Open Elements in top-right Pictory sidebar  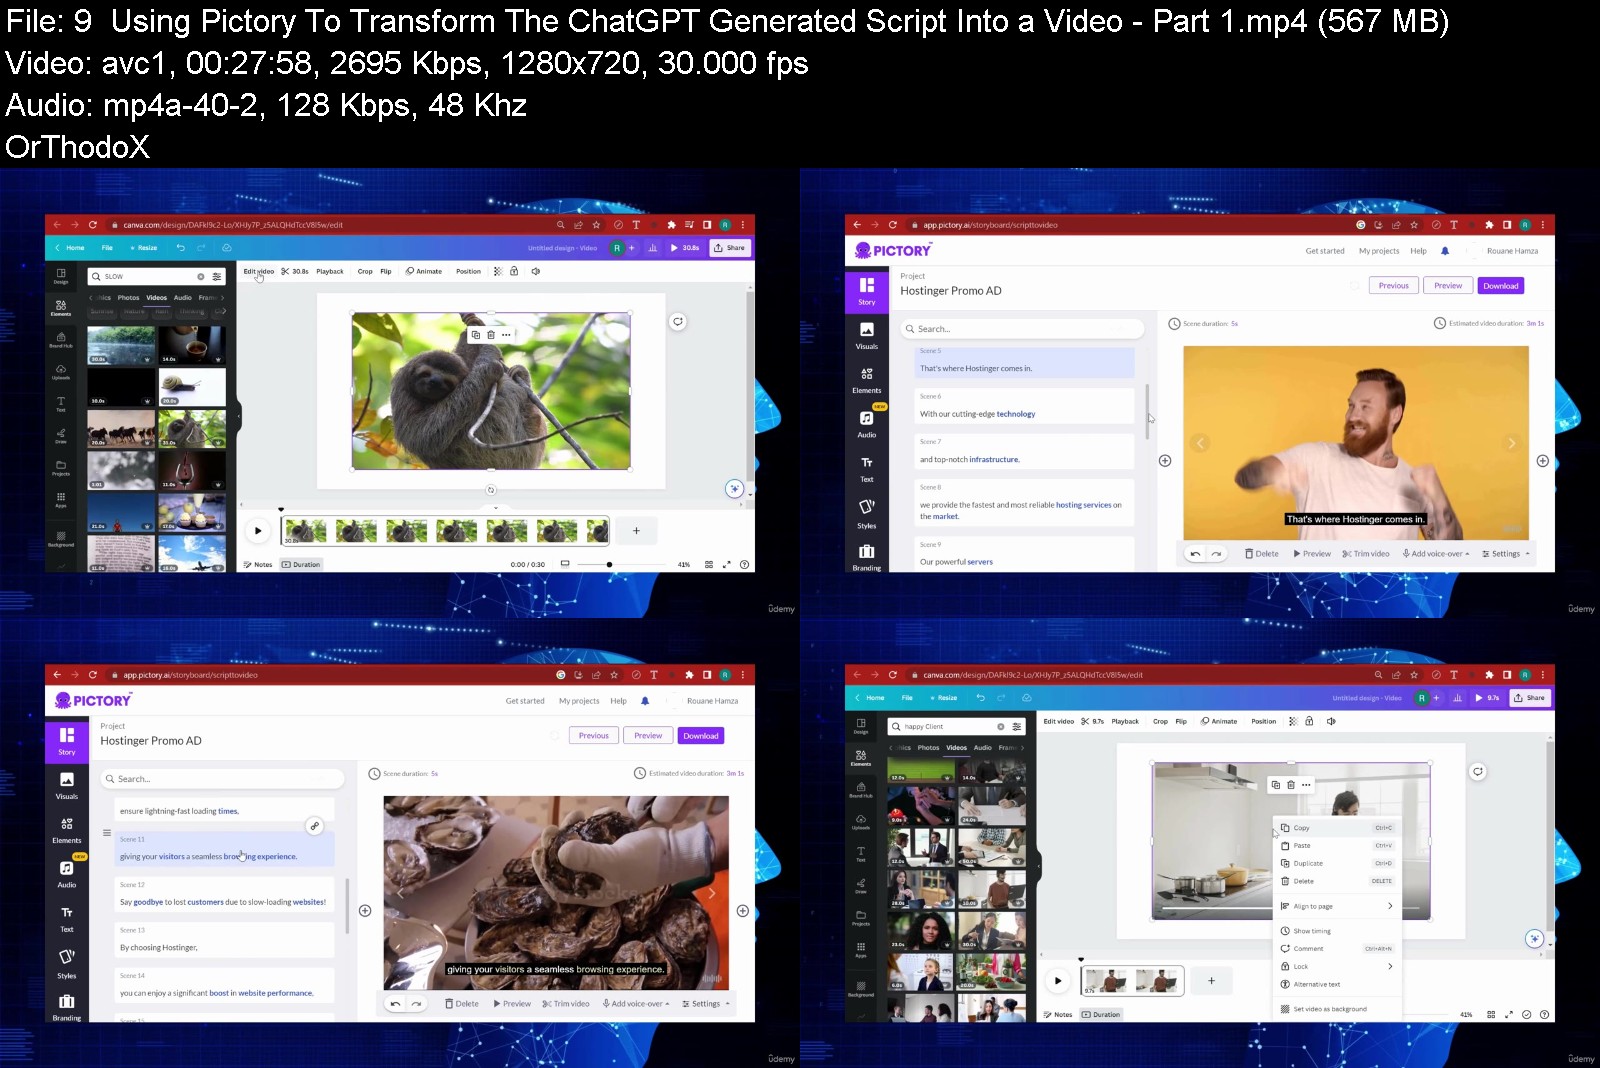click(867, 380)
